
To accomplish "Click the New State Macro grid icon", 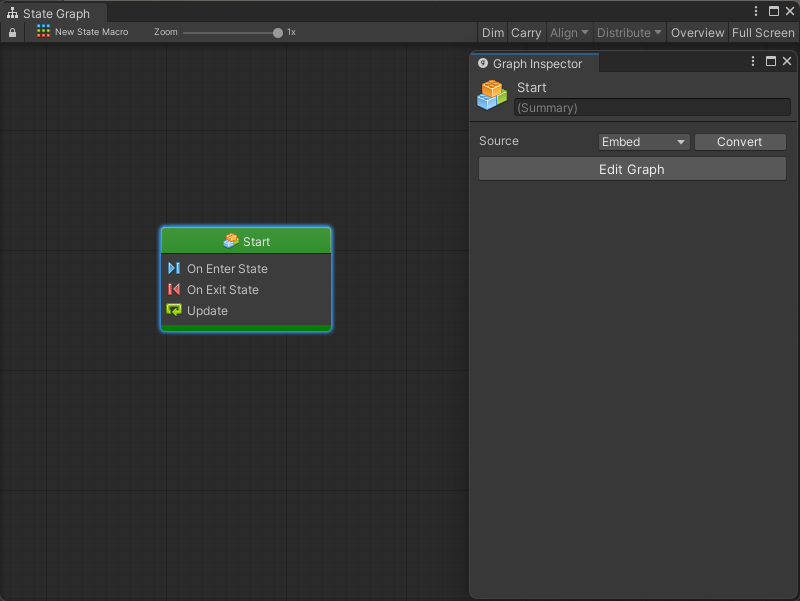I will 43,32.
